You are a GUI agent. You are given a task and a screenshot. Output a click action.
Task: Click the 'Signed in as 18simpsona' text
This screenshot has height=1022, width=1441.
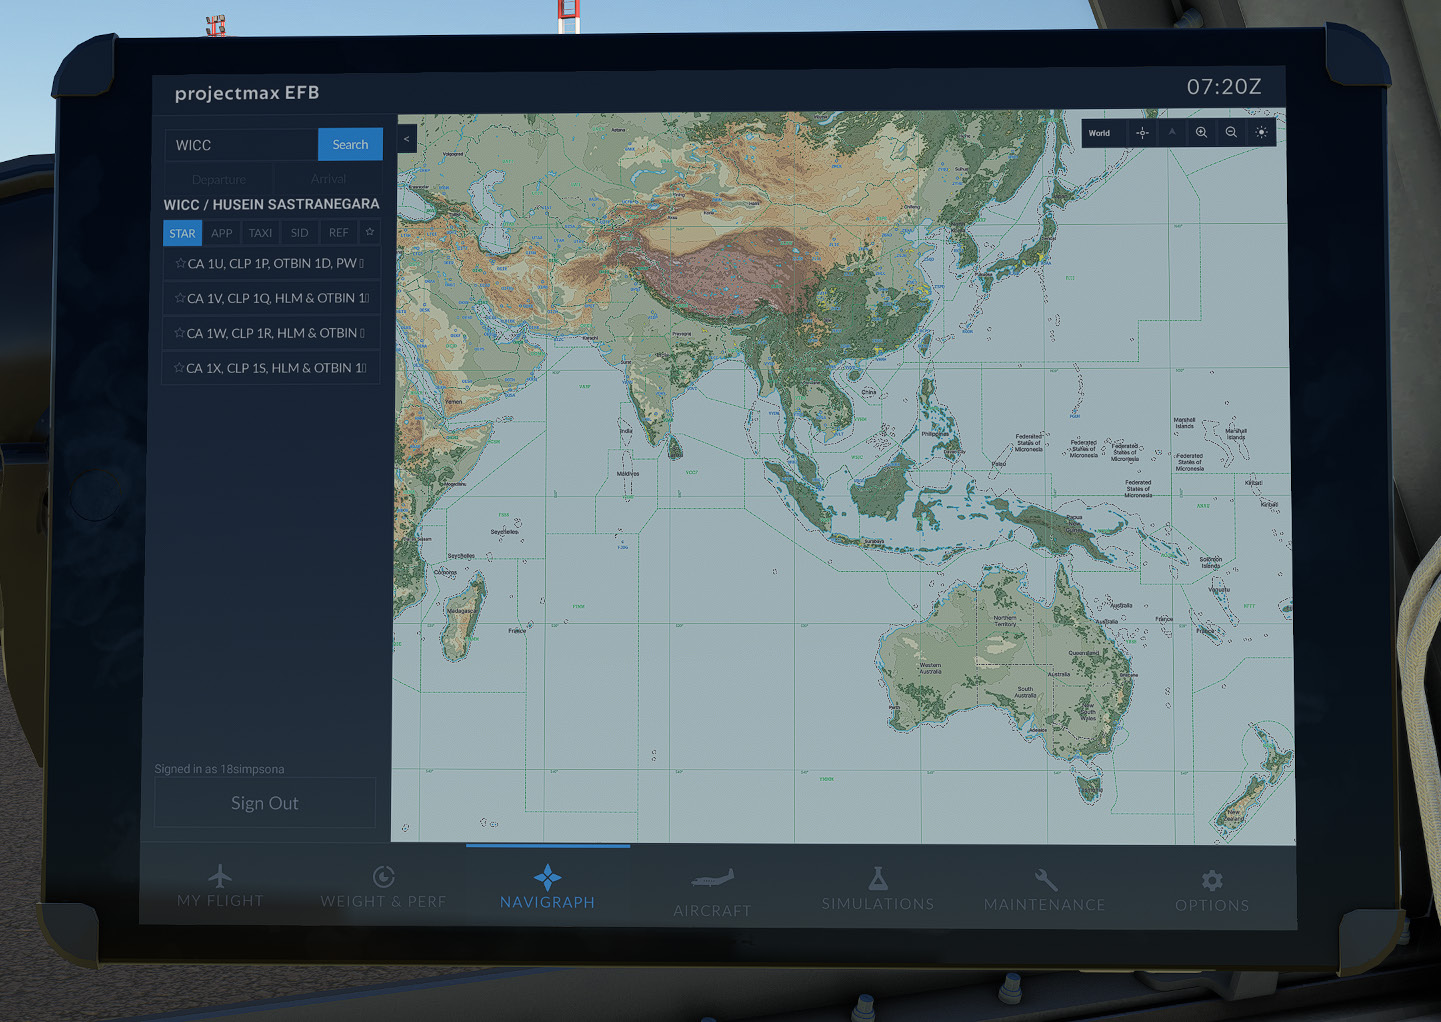(219, 769)
